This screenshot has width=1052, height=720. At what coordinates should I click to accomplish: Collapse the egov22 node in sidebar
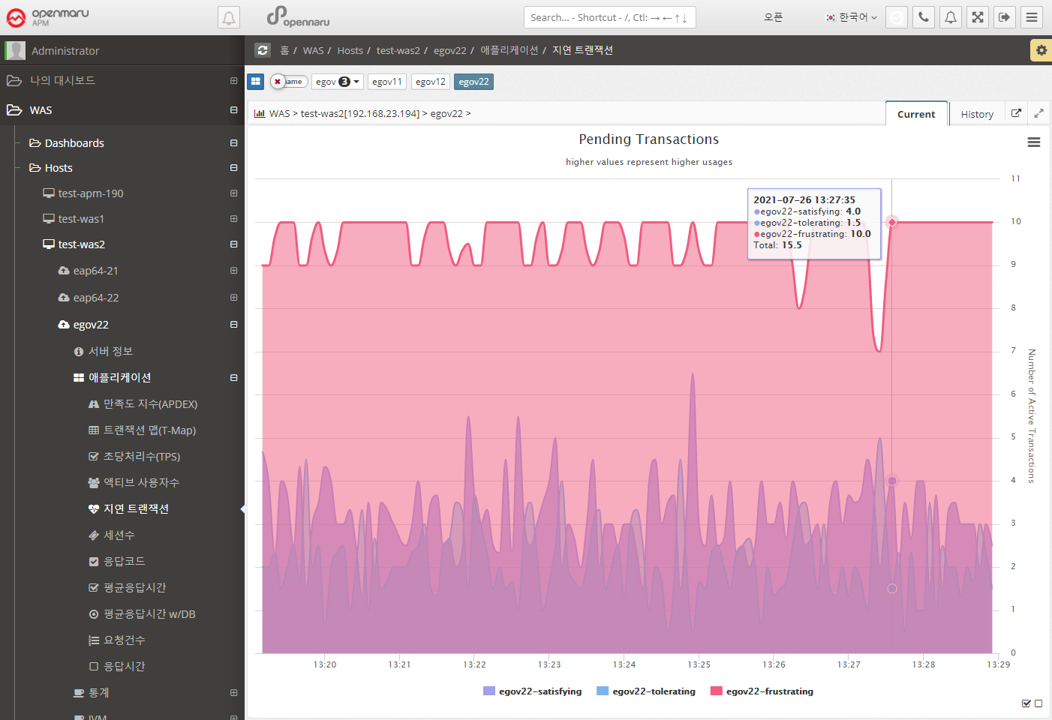pos(234,325)
